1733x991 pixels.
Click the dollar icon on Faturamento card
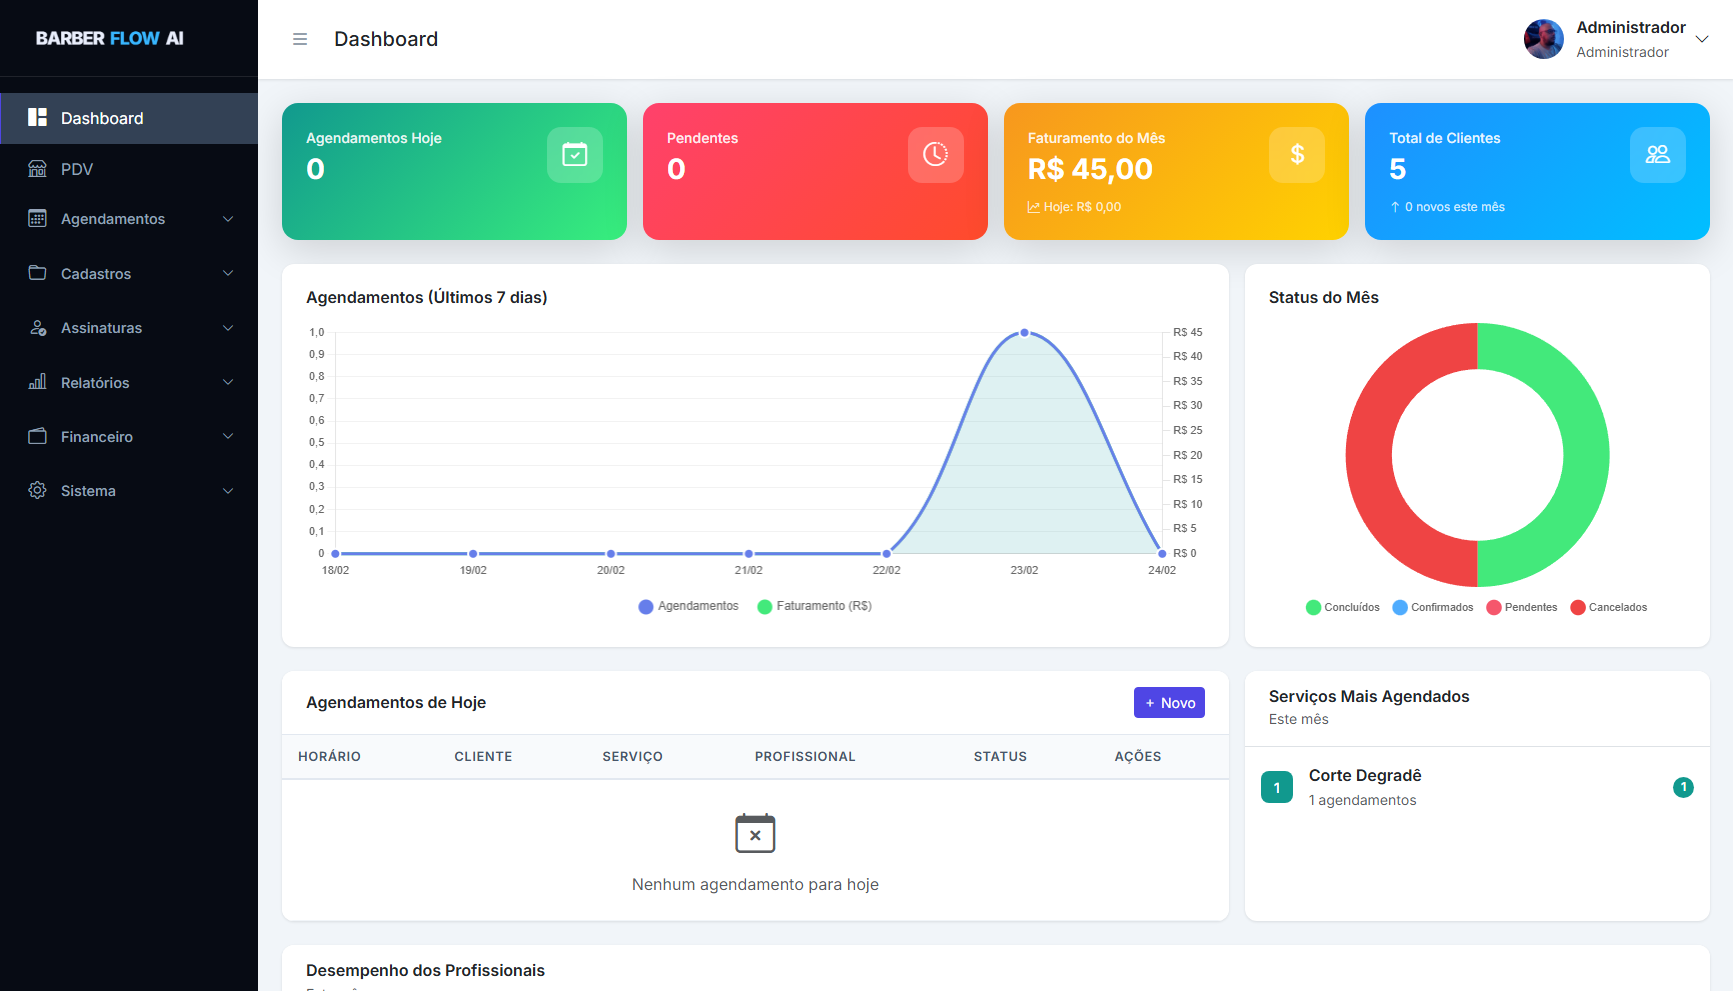pos(1296,154)
